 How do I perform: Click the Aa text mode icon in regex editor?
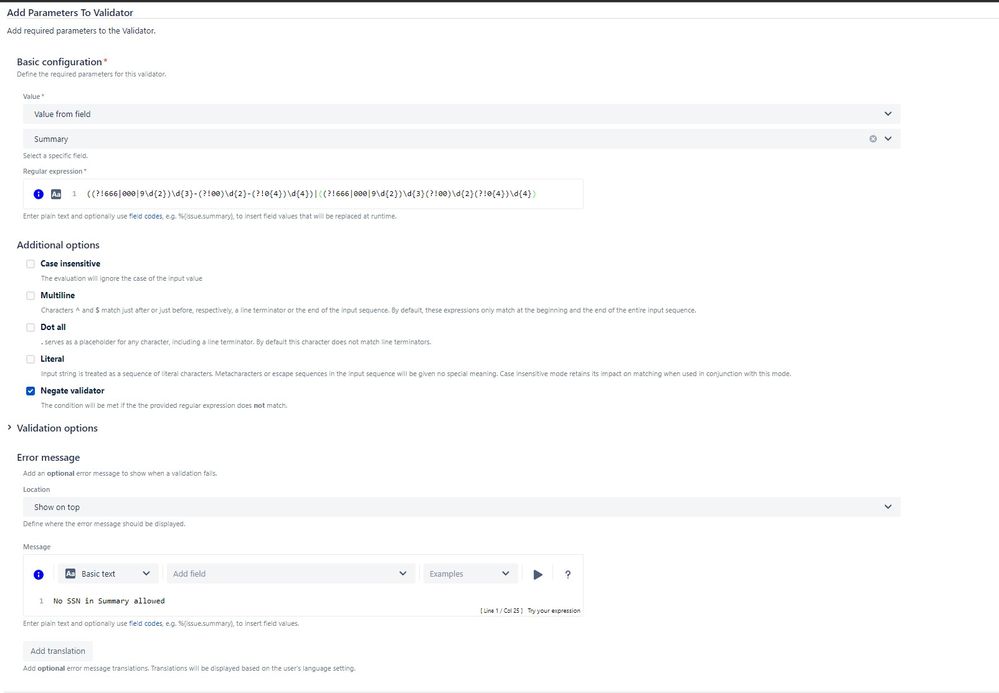point(56,194)
